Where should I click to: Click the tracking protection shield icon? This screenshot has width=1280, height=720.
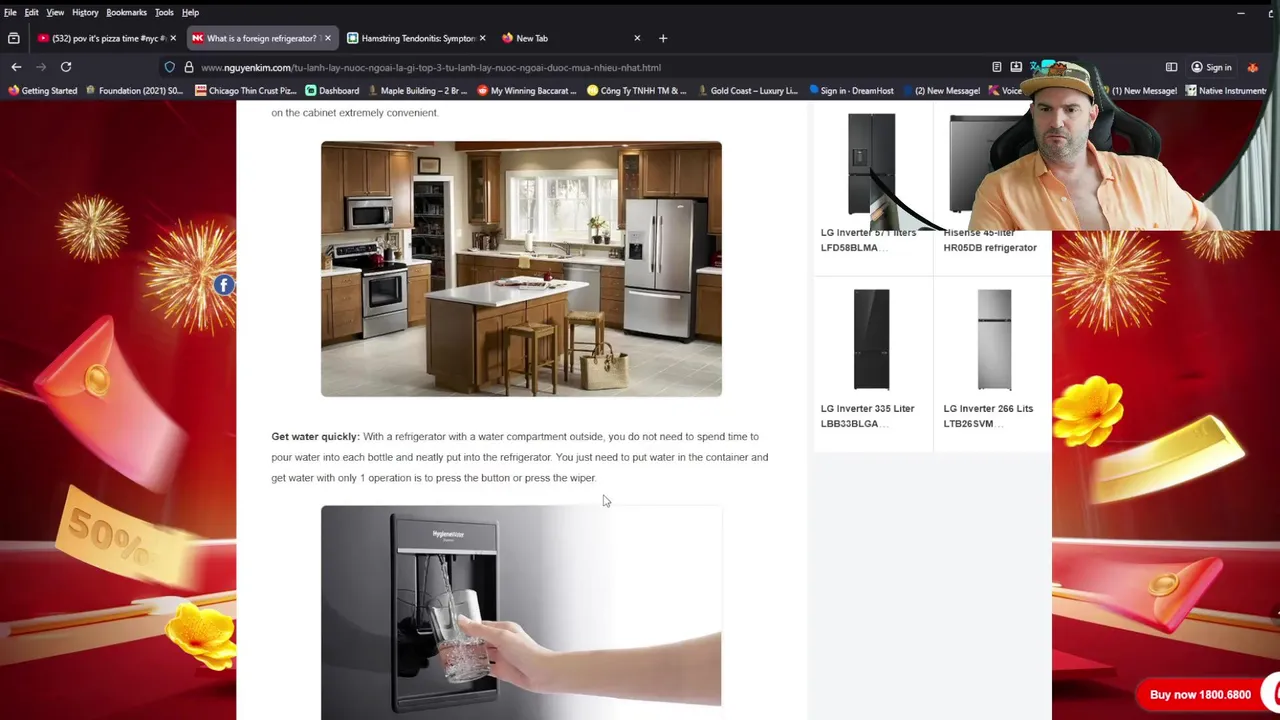point(170,67)
